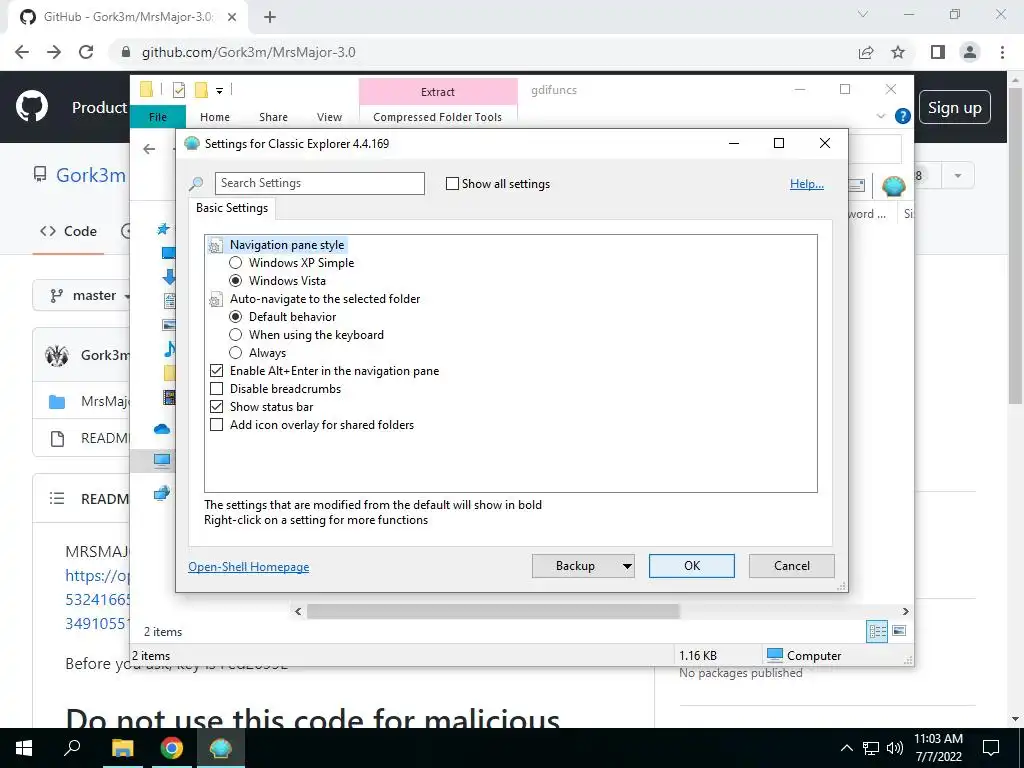This screenshot has height=768, width=1024.
Task: Open the Home ribbon tab in Explorer
Action: 215,117
